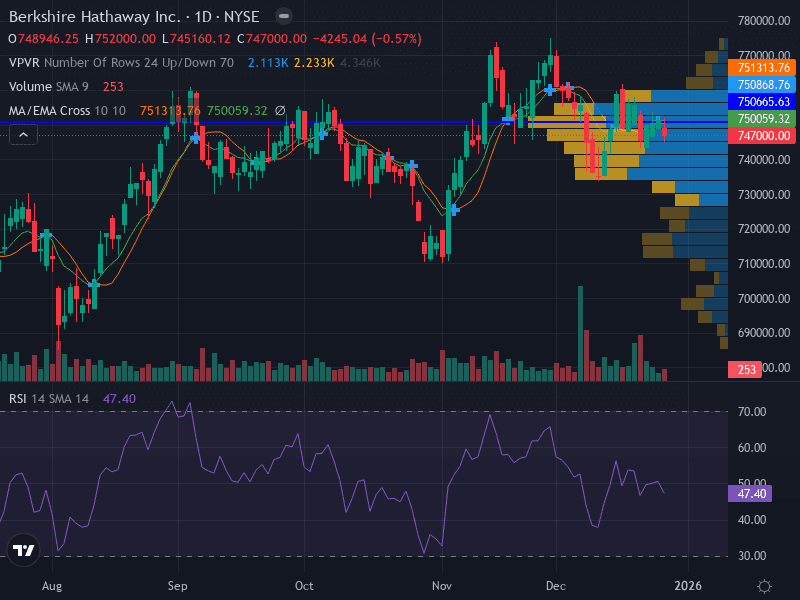
Task: Click the 747000.00 red last price label
Action: click(x=762, y=136)
